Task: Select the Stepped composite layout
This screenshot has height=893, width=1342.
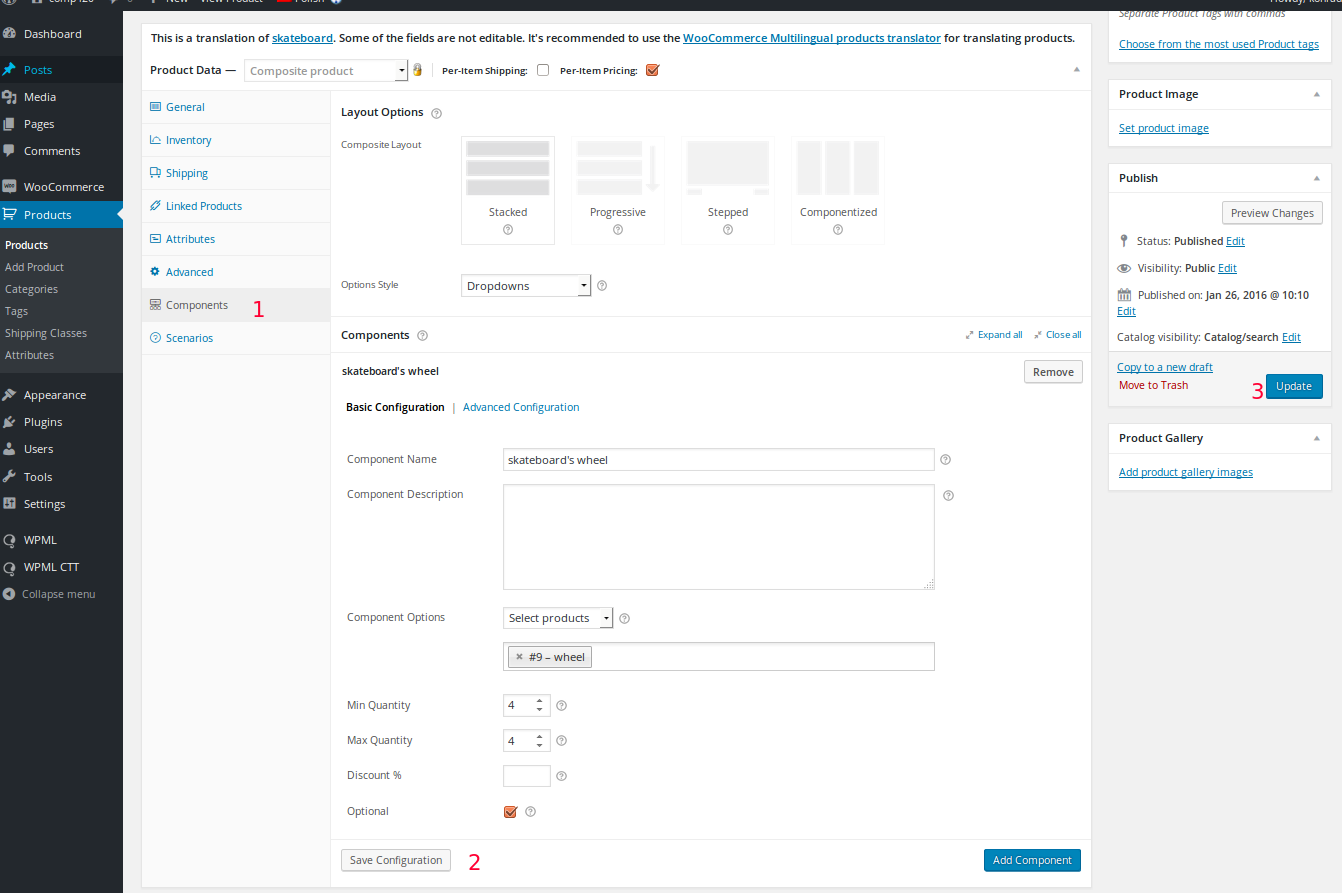Action: [x=728, y=190]
